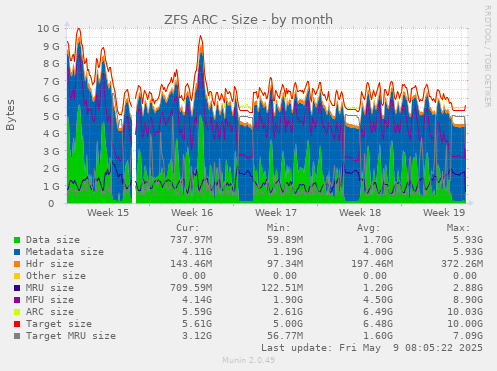Click the Munin 2.0.49 version text

click(249, 360)
